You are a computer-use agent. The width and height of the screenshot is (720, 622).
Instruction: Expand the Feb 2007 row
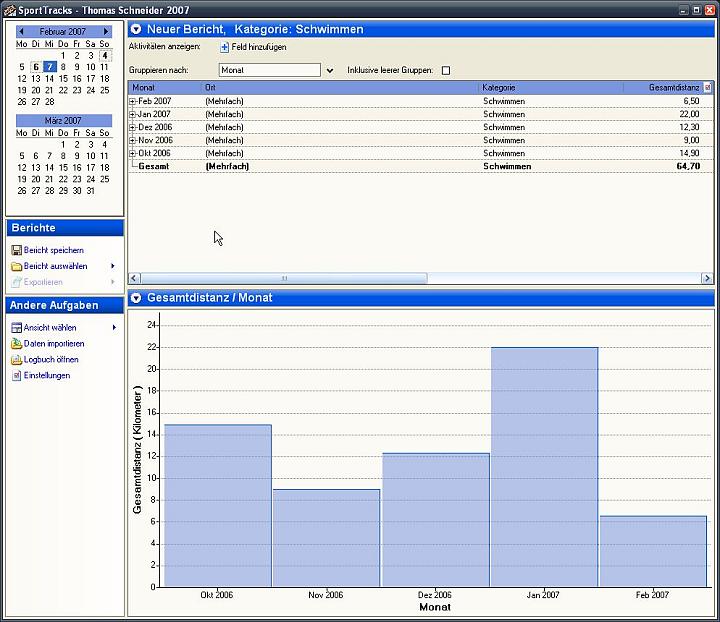pos(133,101)
